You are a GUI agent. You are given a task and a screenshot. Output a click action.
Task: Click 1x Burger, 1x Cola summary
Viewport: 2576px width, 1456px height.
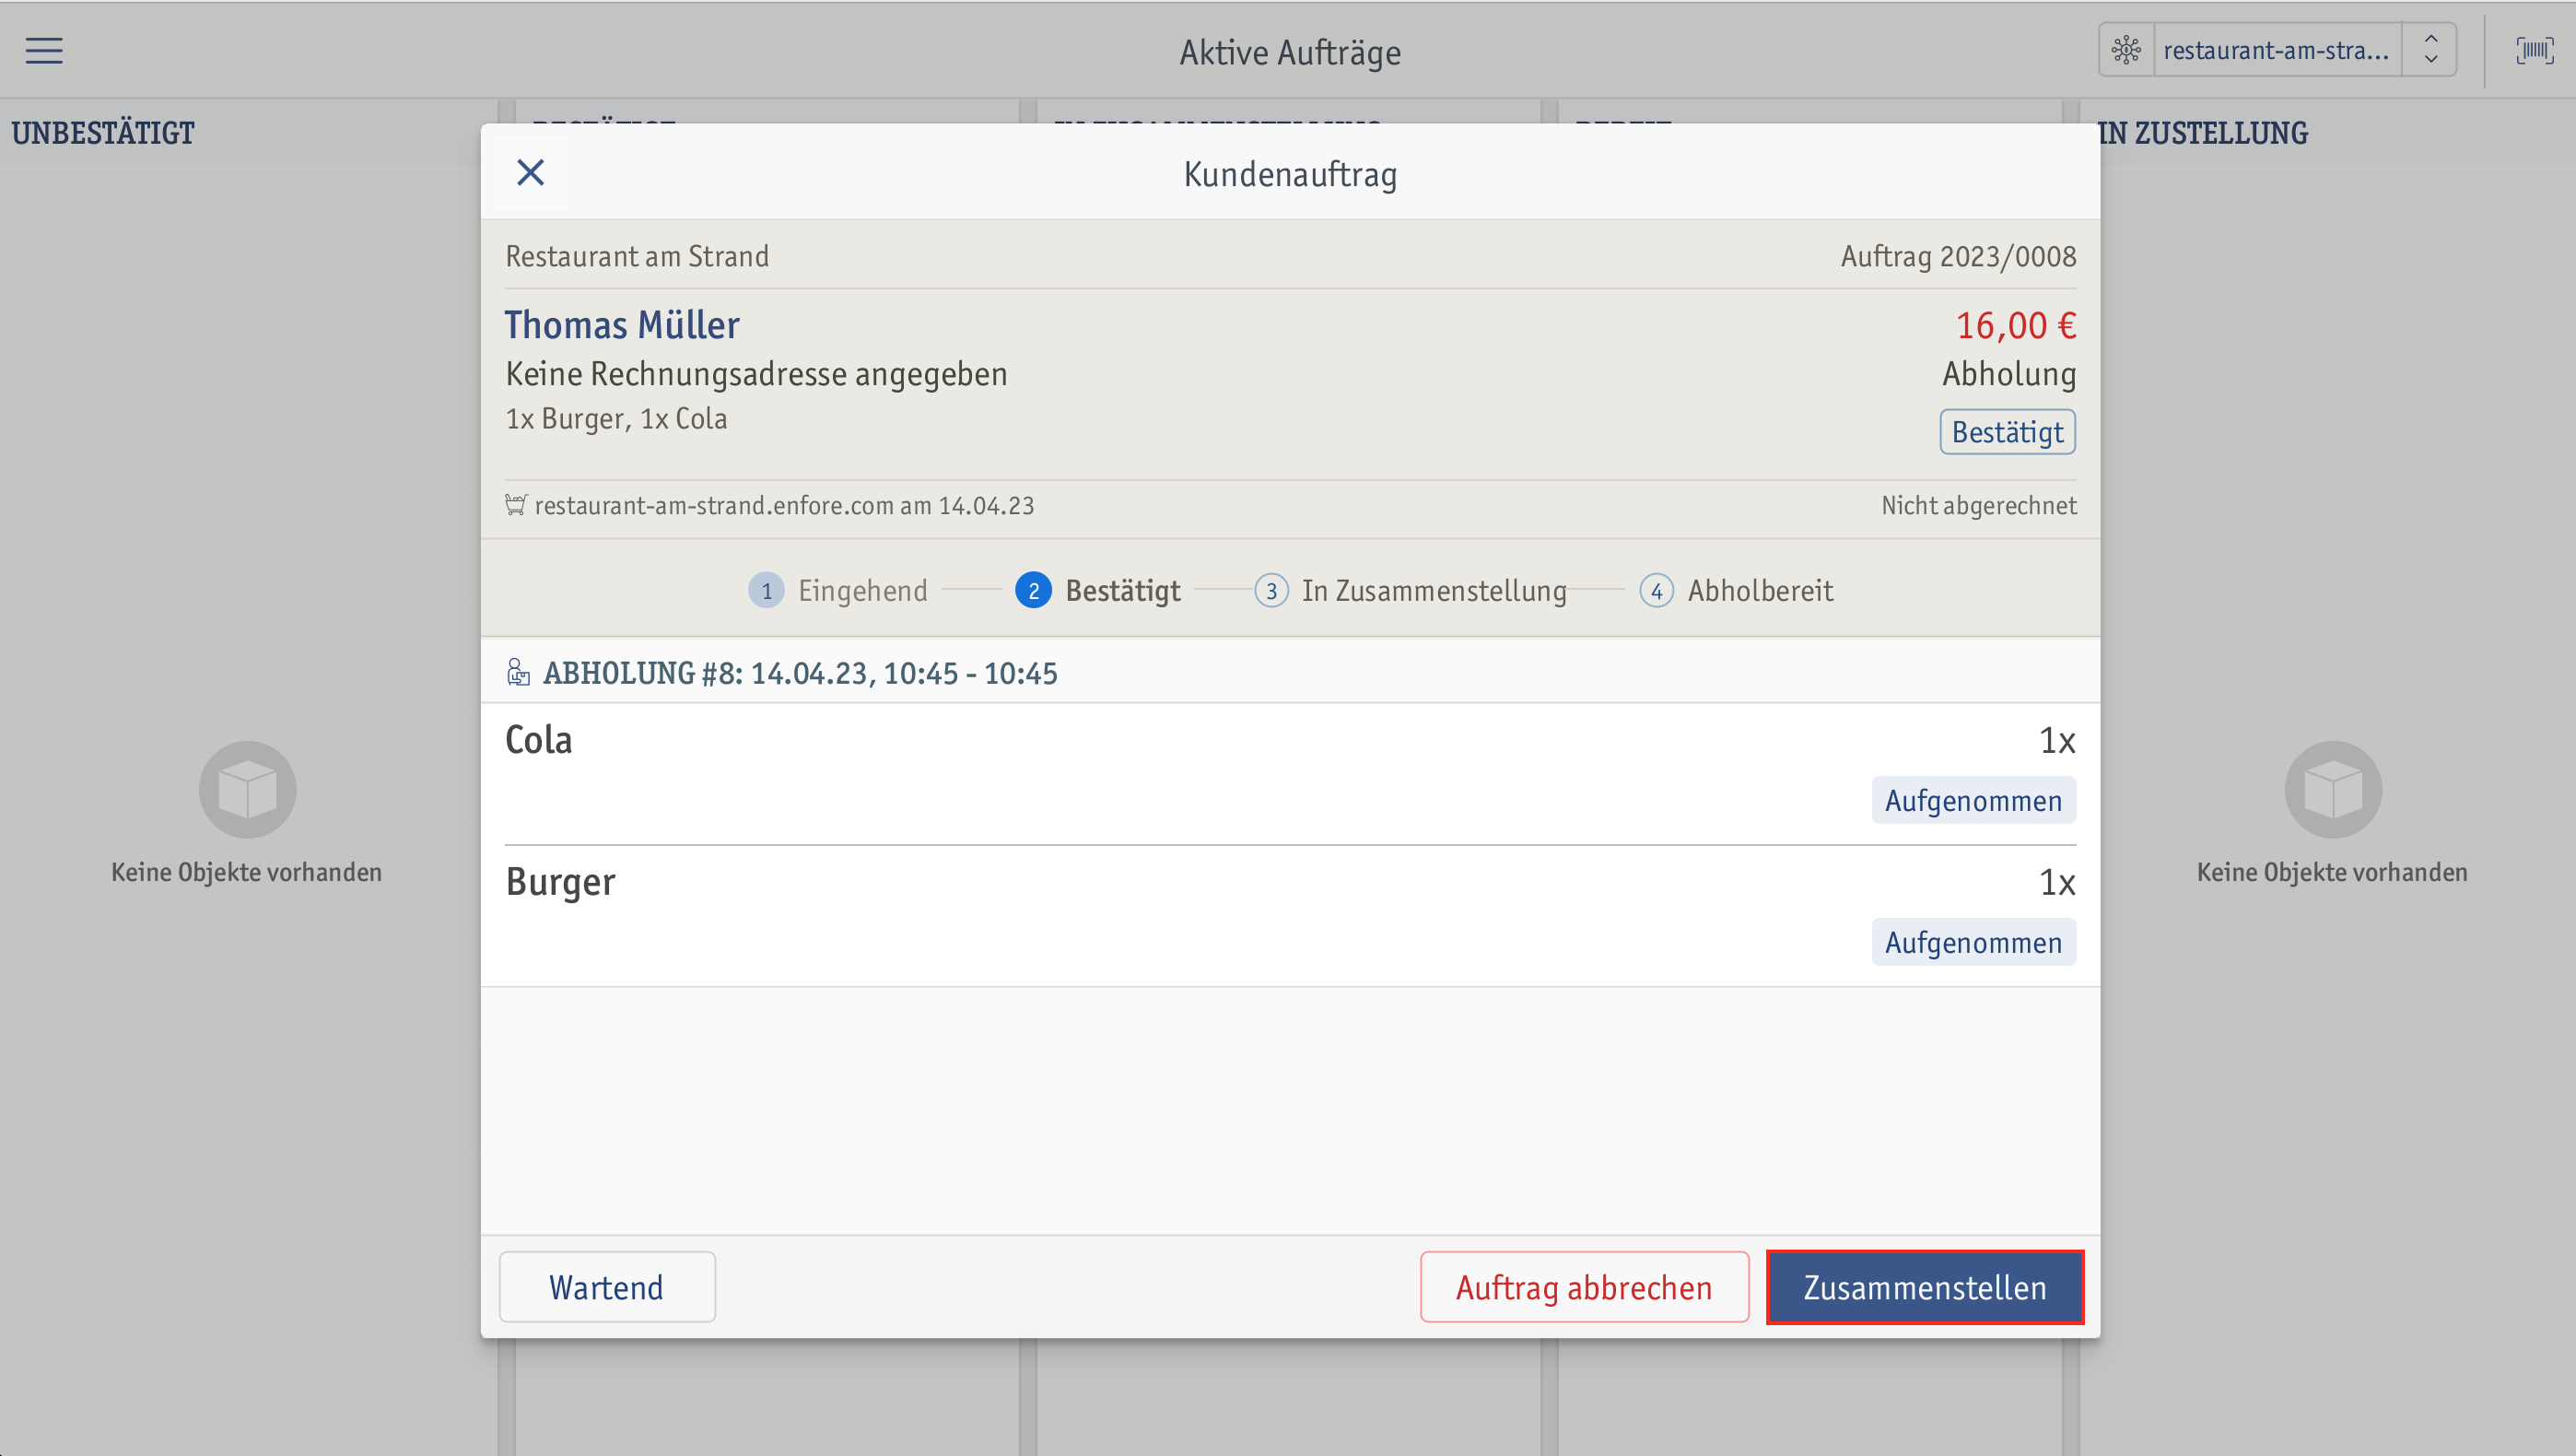[x=616, y=418]
